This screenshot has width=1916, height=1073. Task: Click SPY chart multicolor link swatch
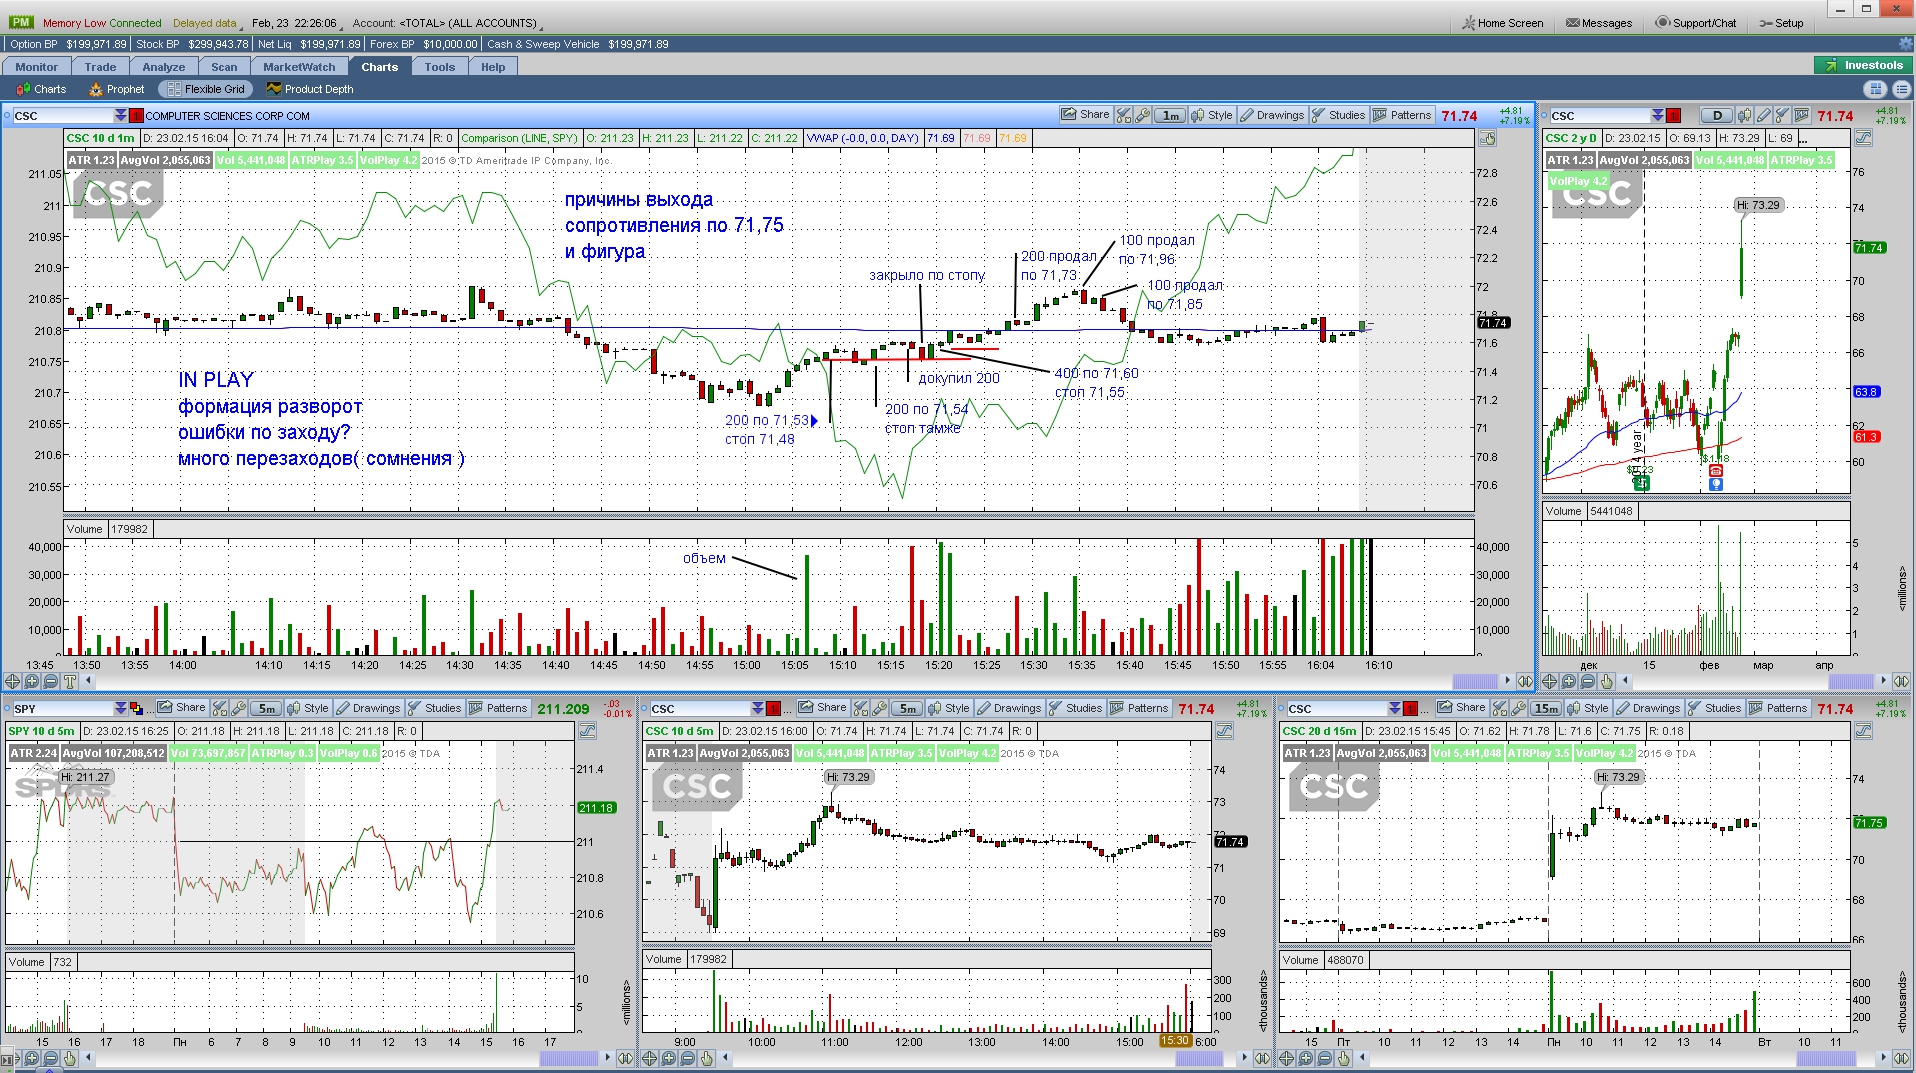coord(137,708)
